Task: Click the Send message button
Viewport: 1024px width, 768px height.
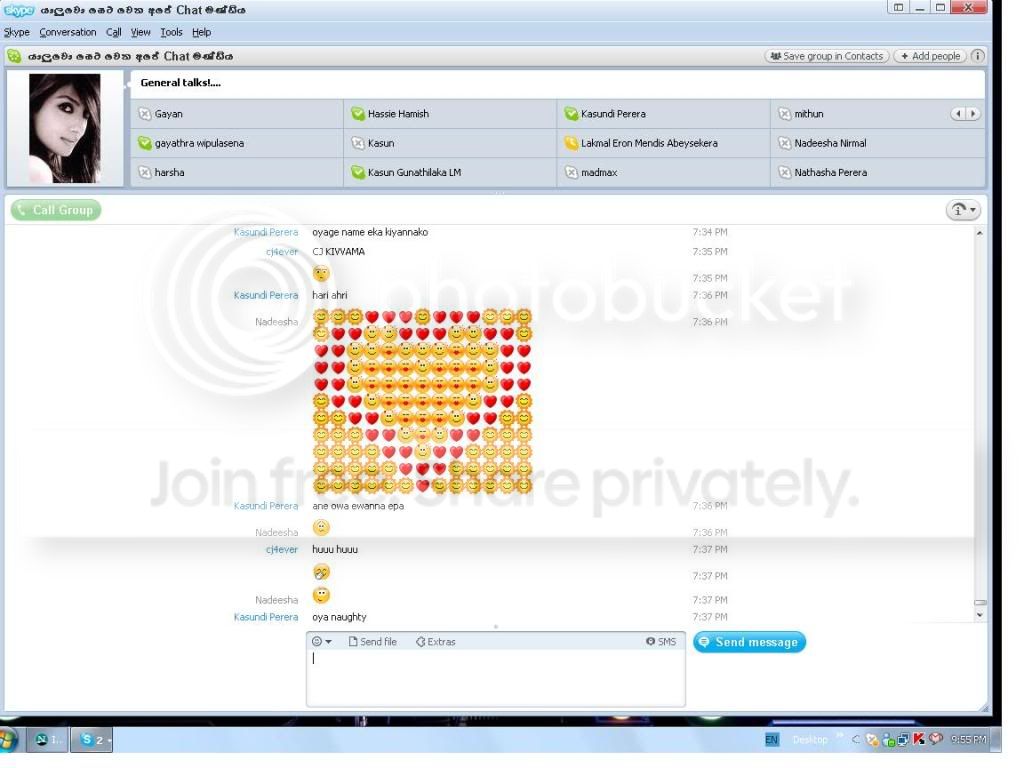Action: 749,642
